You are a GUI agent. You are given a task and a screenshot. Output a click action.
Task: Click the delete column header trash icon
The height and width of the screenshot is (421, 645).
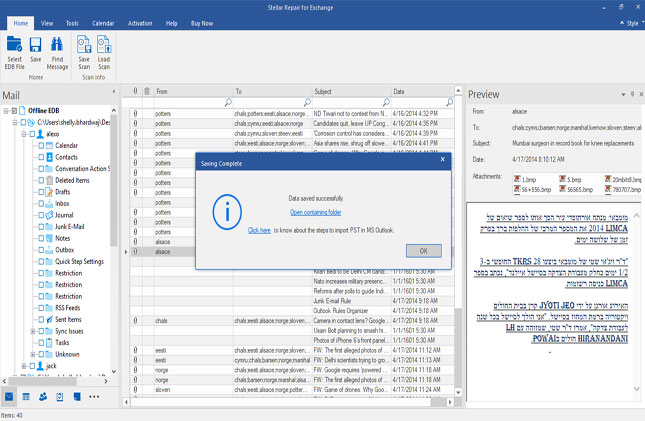coord(147,91)
